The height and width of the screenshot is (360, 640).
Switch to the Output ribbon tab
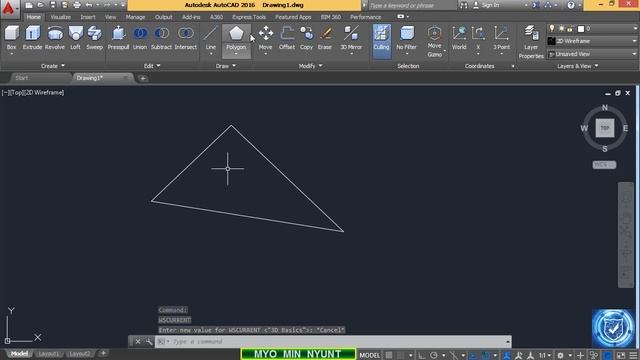(x=163, y=17)
